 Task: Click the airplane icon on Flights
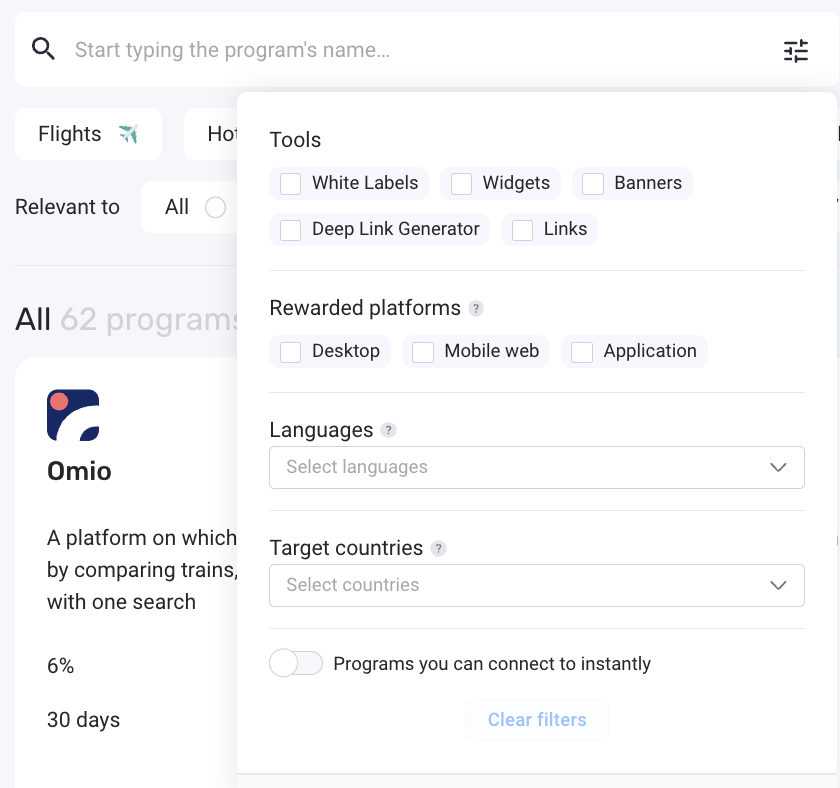point(128,134)
